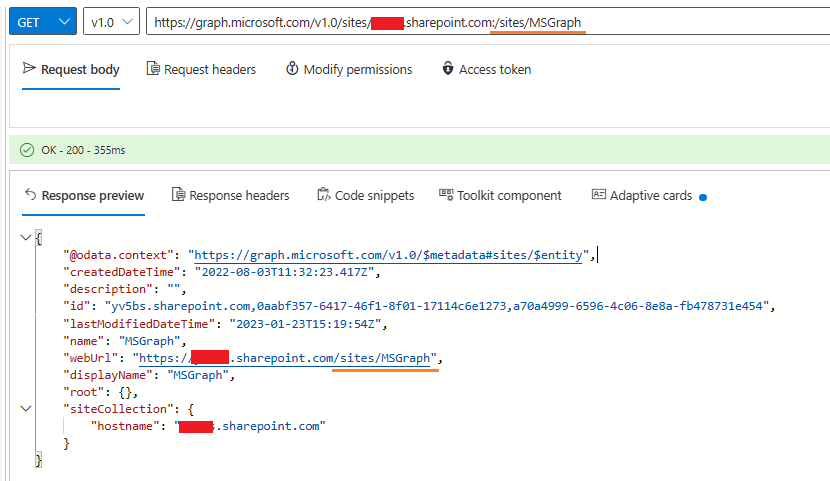Click the createdDateTime value 2022-08-03T11:32:23.417Z

pyautogui.click(x=284, y=272)
